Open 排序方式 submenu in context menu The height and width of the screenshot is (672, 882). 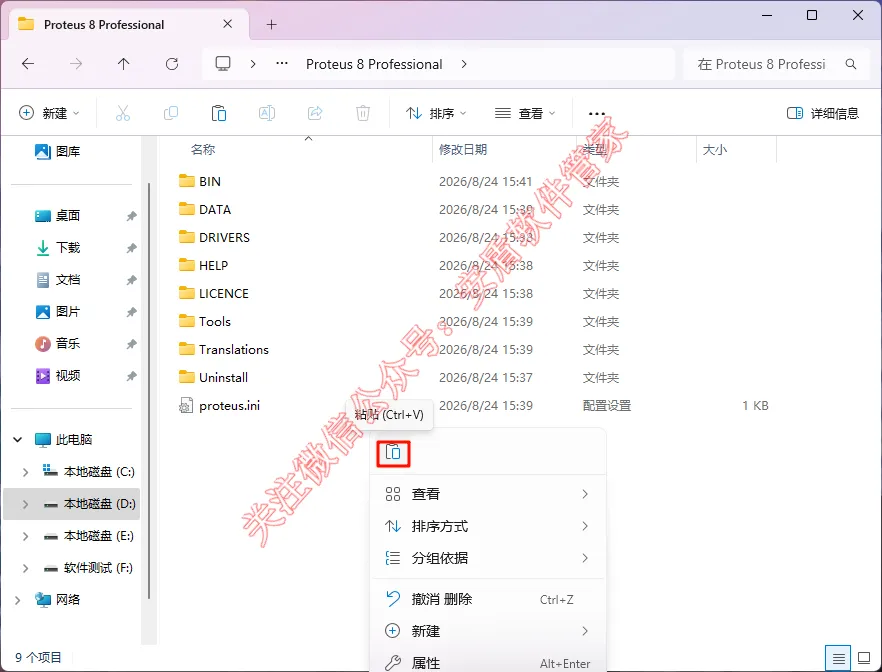[487, 526]
